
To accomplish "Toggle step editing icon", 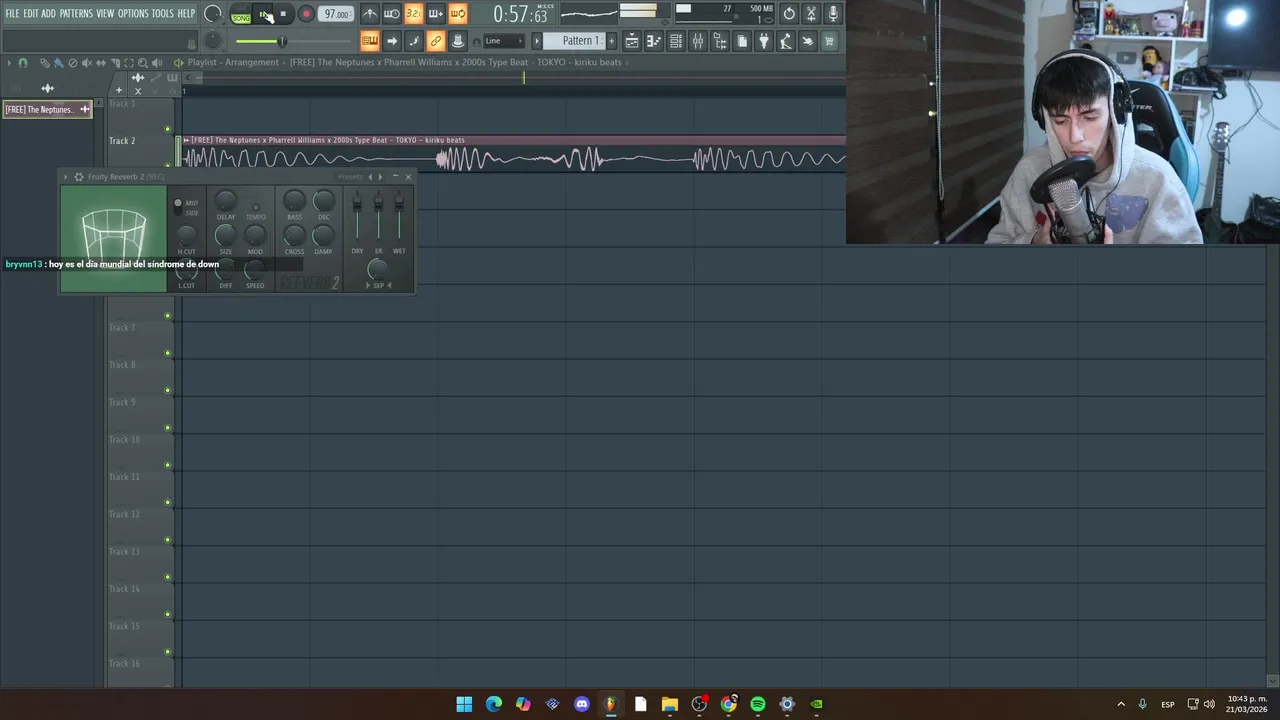I will coord(414,41).
